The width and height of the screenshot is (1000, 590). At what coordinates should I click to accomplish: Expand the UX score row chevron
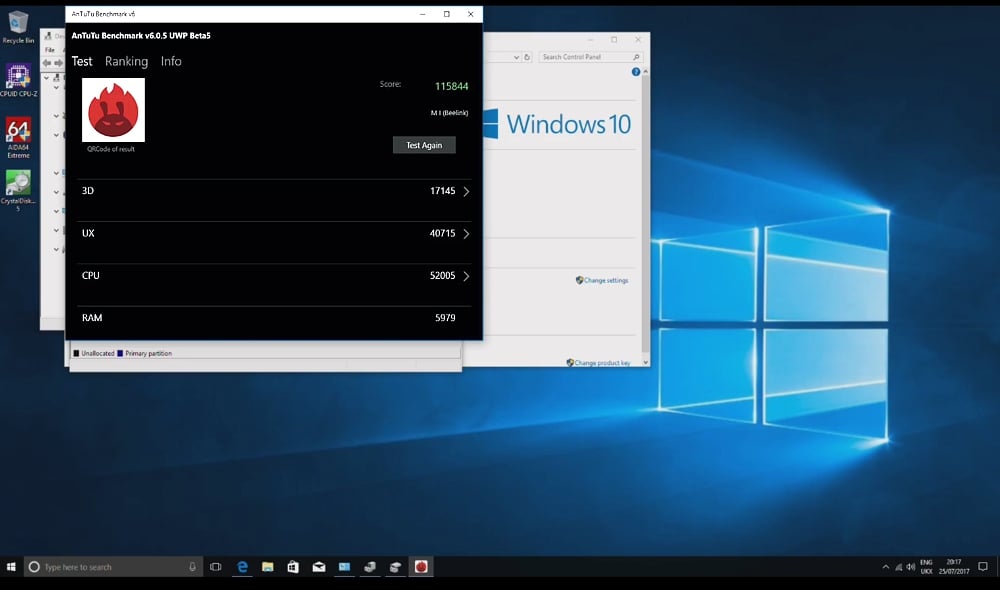466,234
